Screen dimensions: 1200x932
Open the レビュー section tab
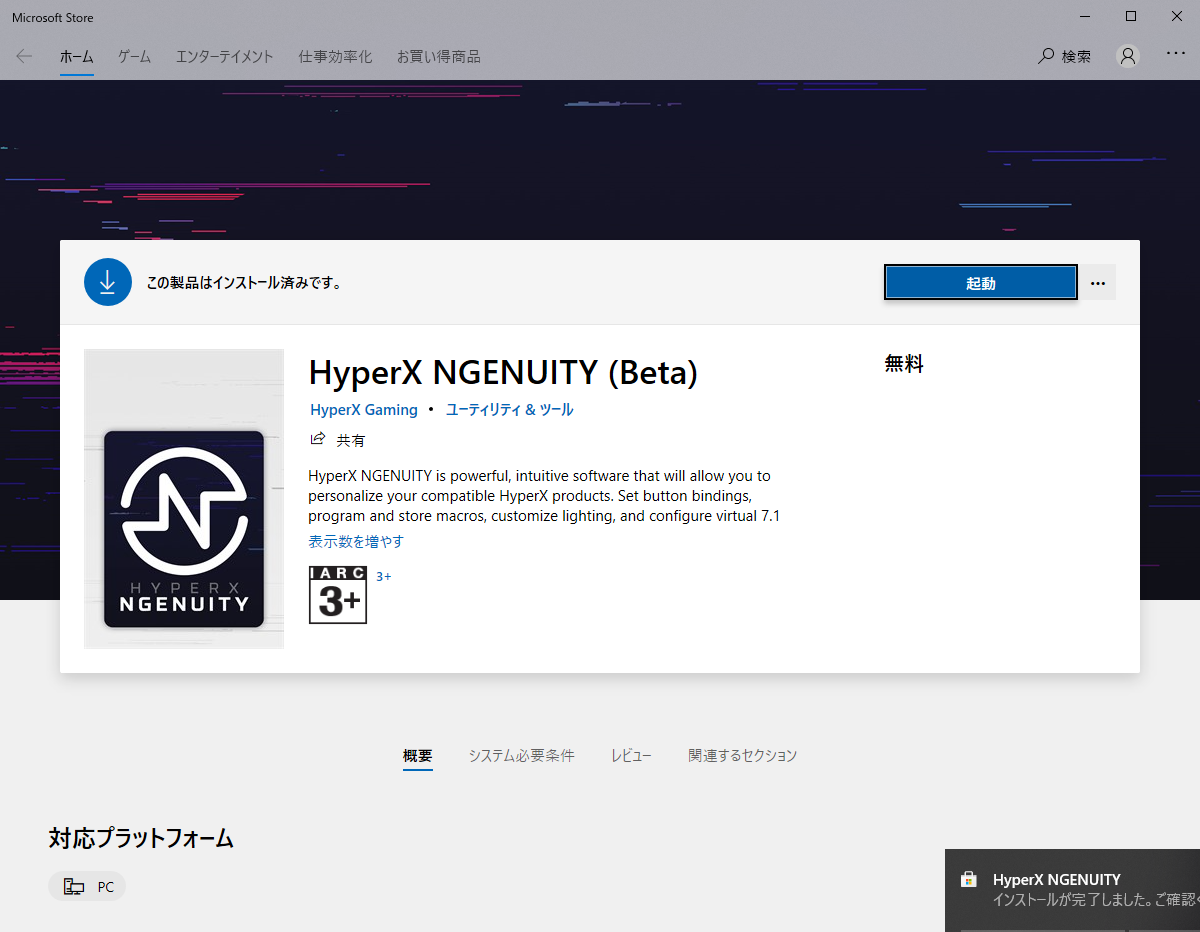(631, 756)
